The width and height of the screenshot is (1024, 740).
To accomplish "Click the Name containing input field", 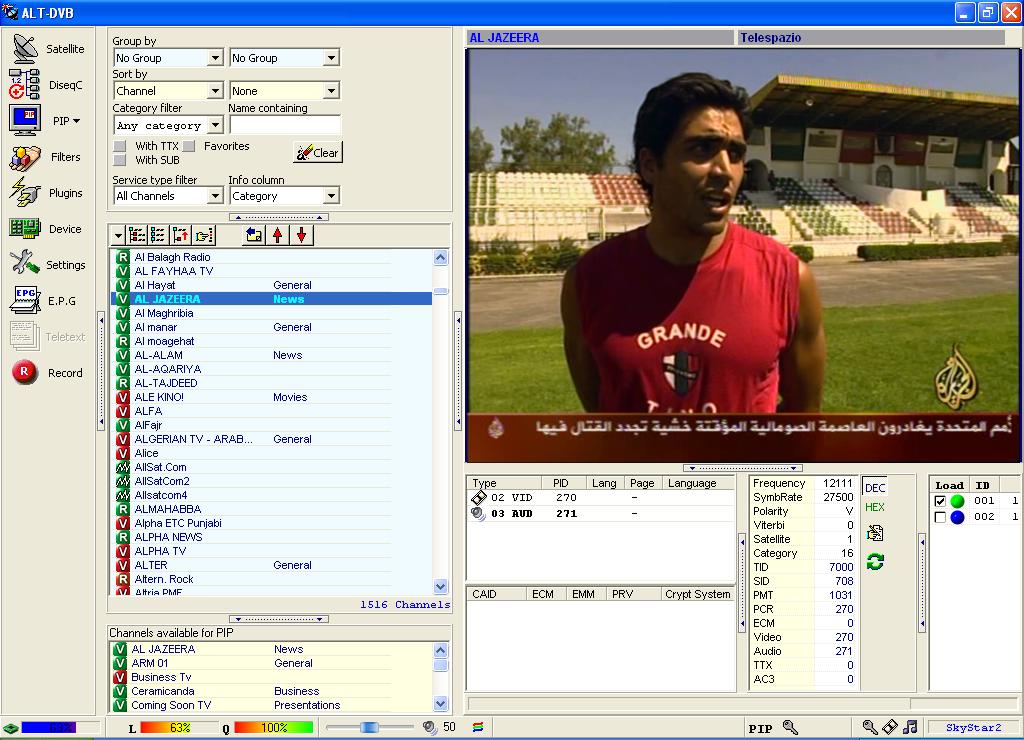I will [x=284, y=125].
